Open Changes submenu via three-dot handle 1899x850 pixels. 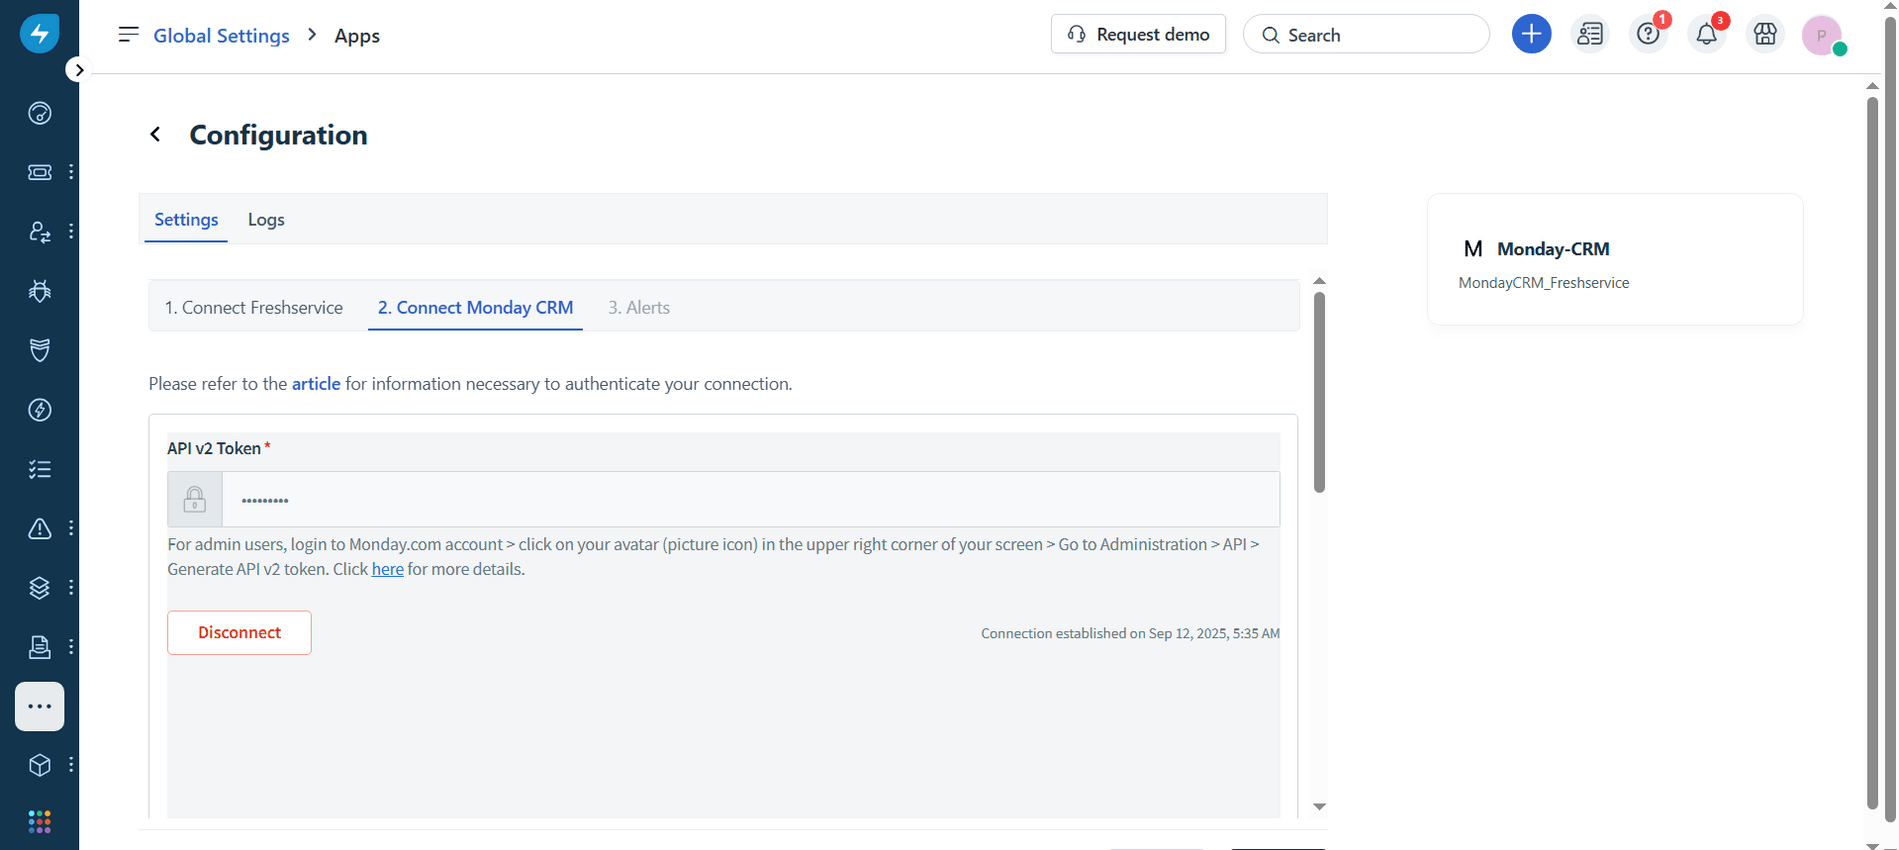(x=71, y=232)
